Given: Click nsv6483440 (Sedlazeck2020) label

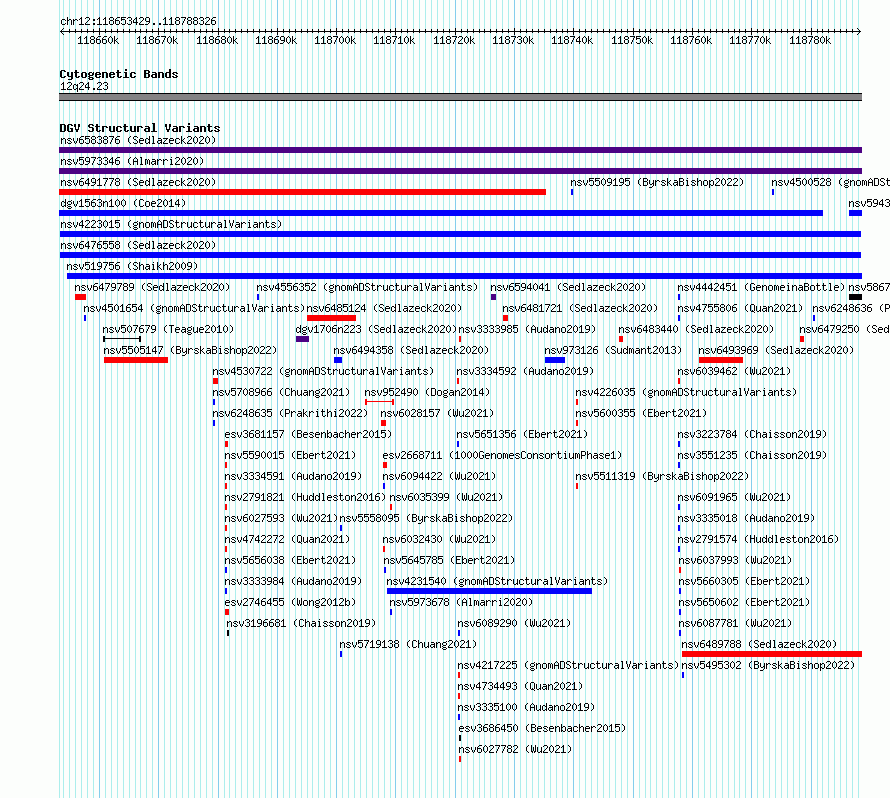Looking at the screenshot, I should click(x=696, y=329).
